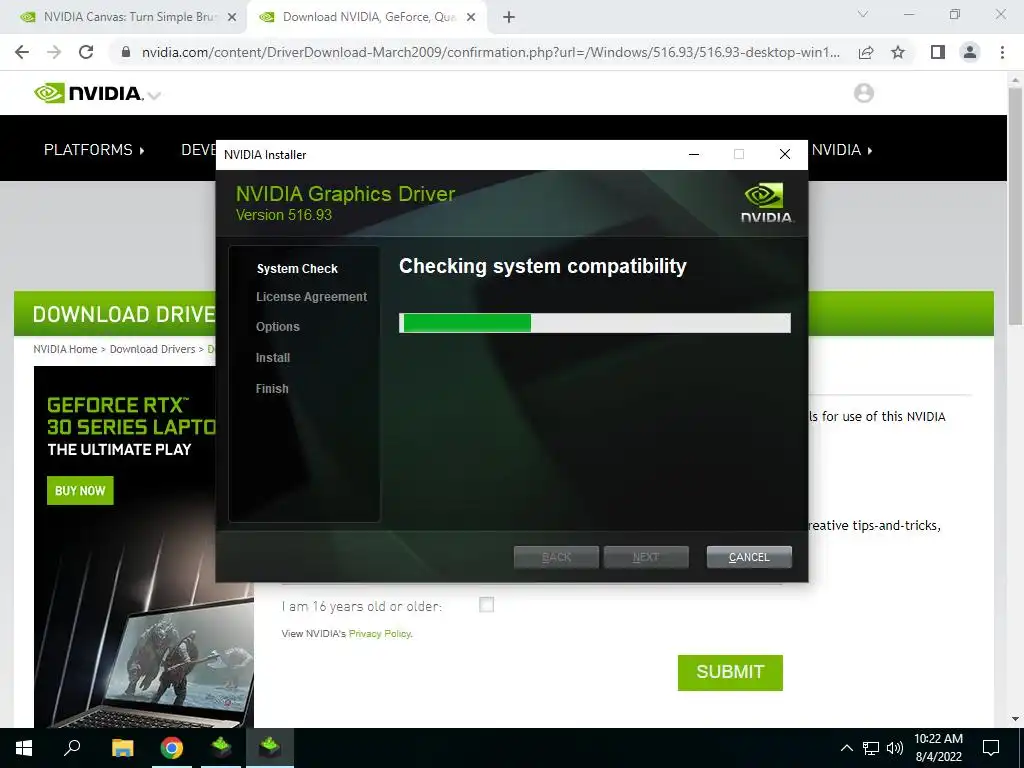Image resolution: width=1024 pixels, height=768 pixels.
Task: Open the Chrome profile avatar
Action: 970,52
